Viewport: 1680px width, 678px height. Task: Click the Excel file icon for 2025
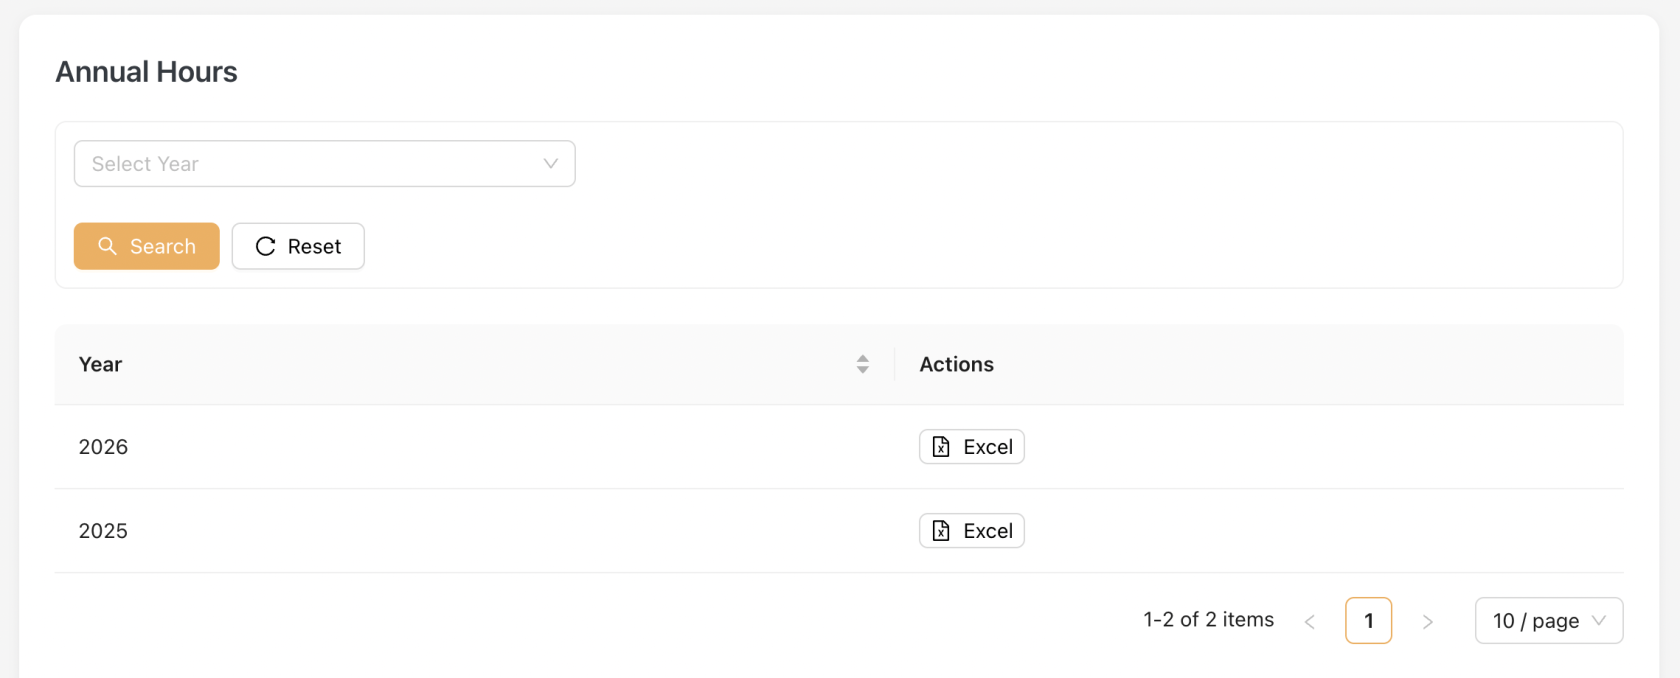pyautogui.click(x=941, y=531)
